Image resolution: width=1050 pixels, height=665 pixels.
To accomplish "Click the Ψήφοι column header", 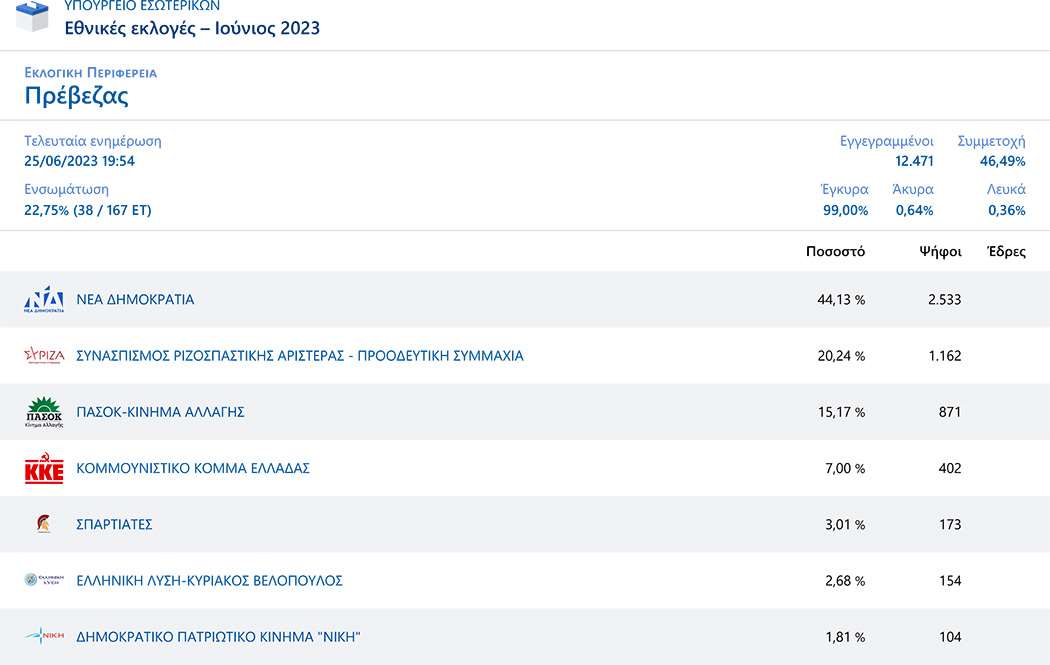I will (x=940, y=252).
